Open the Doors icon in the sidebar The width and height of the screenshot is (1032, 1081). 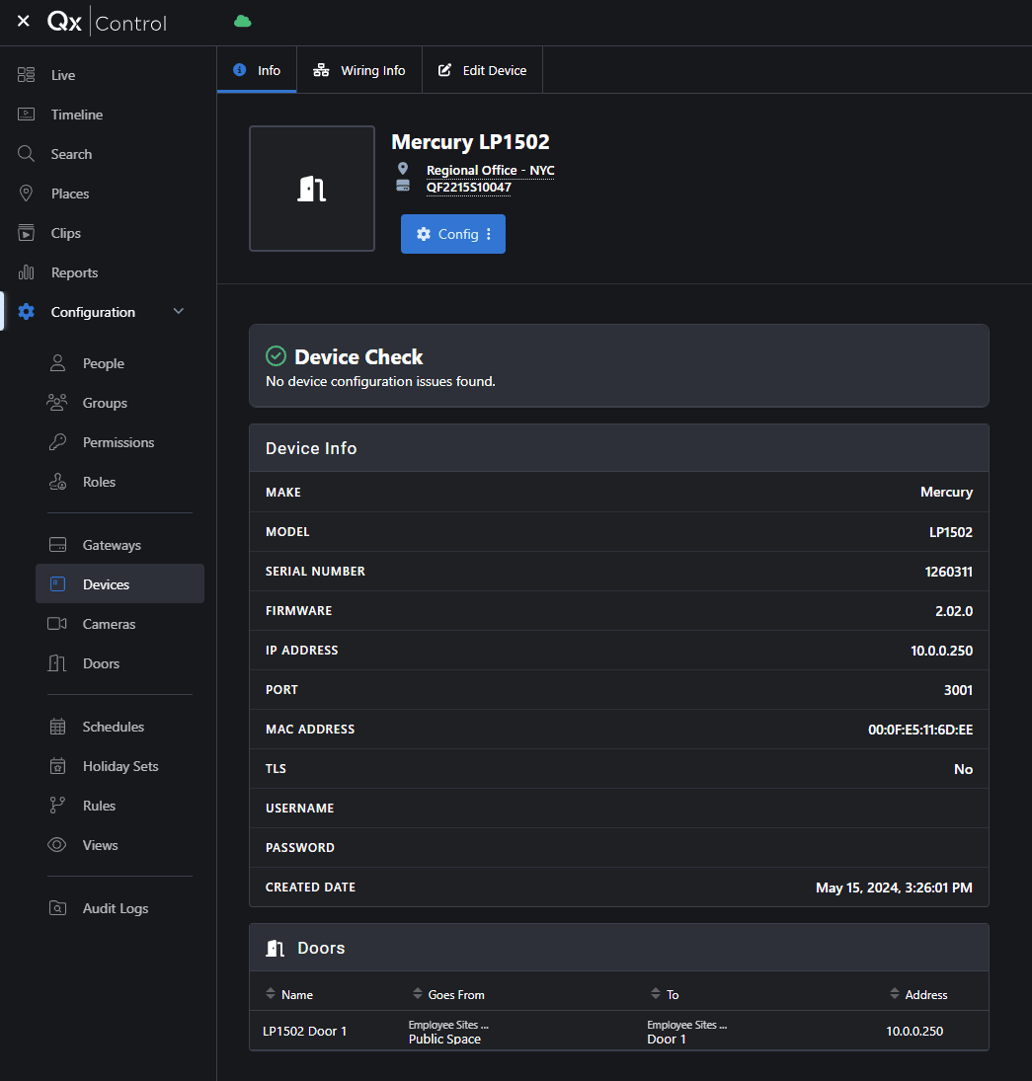[x=58, y=663]
